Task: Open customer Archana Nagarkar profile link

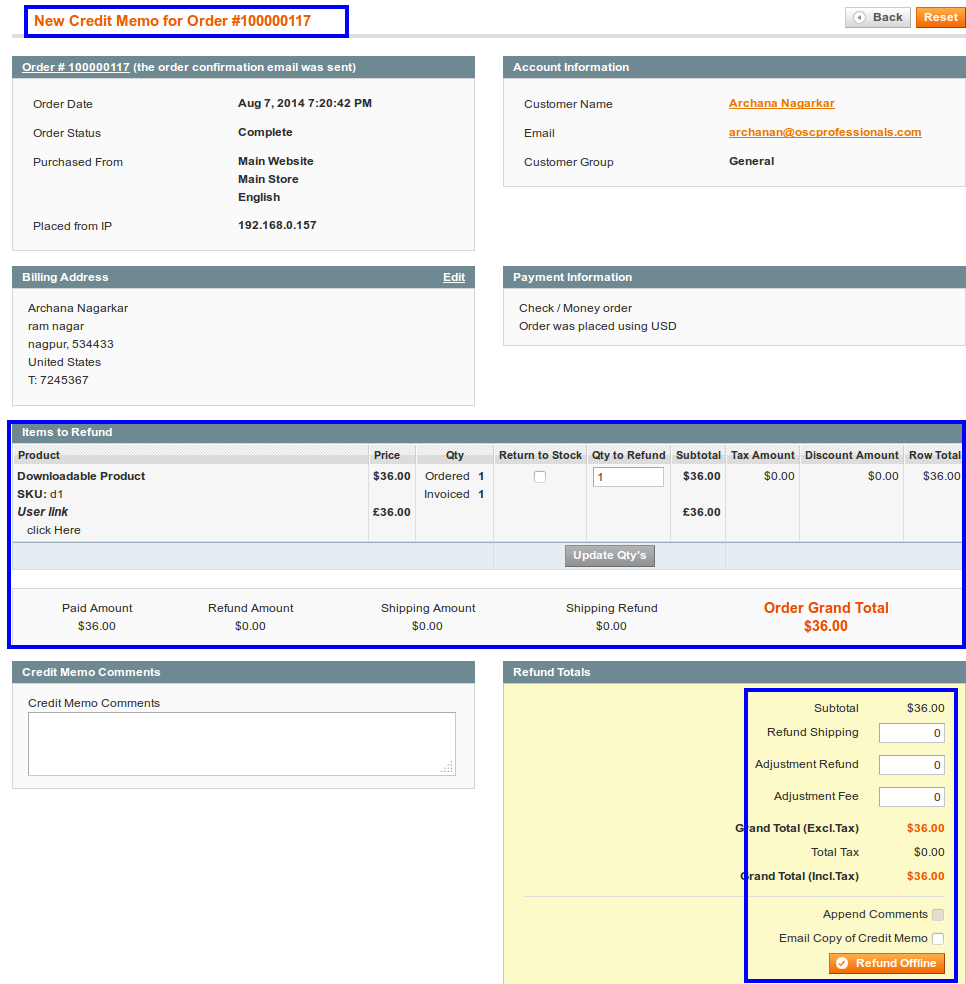Action: click(x=781, y=103)
